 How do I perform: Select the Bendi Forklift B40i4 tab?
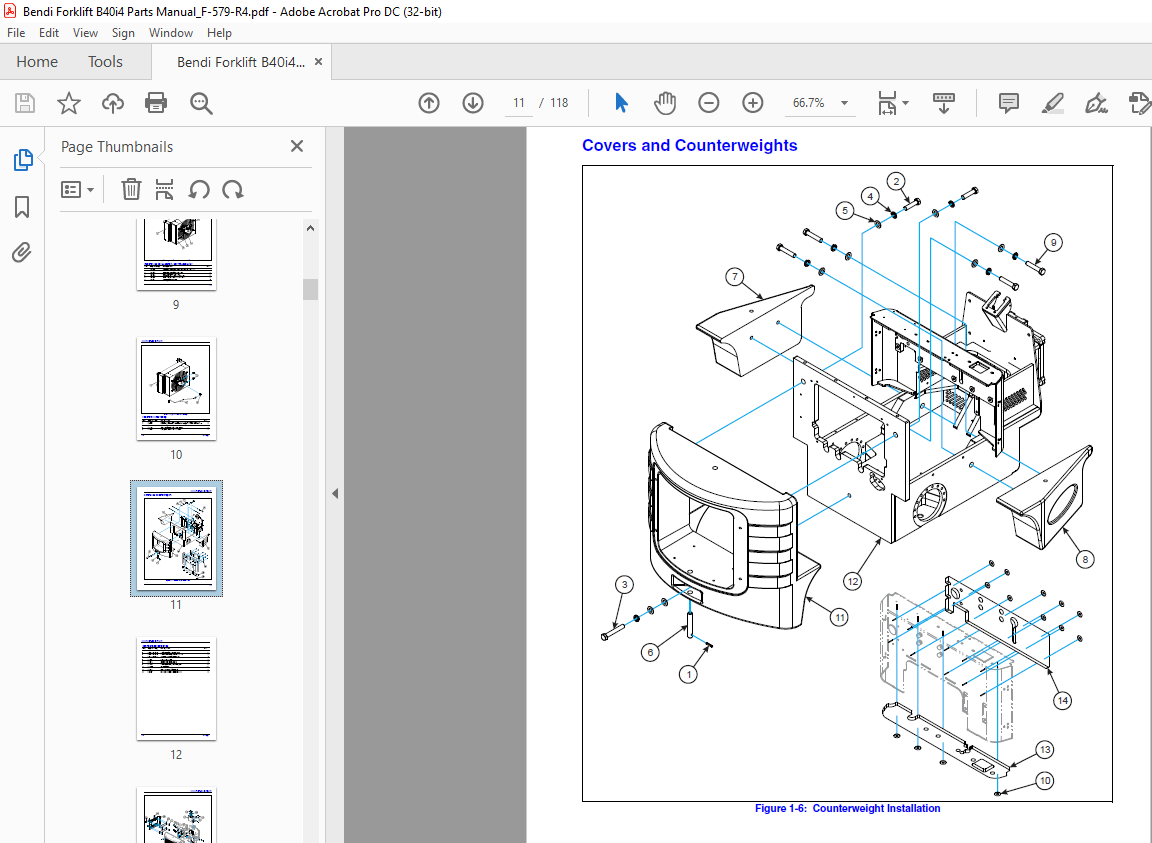tap(241, 62)
